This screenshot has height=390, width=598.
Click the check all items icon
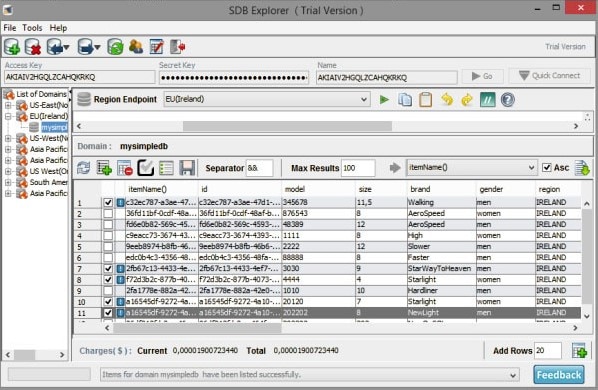click(145, 168)
